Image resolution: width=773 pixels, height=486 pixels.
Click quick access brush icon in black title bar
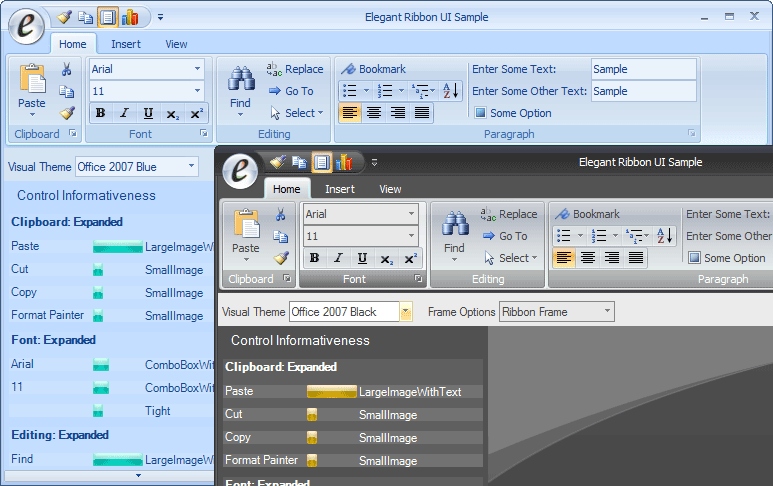pos(278,162)
